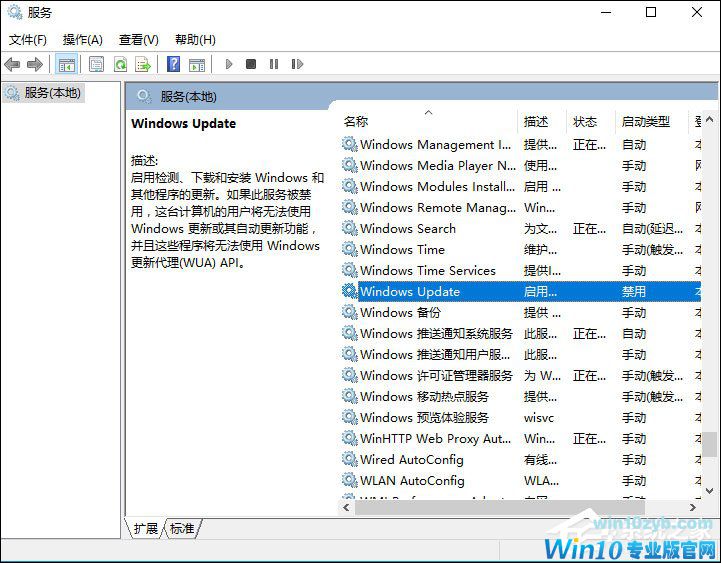Select the Windows 移动热点服务 row

[x=521, y=396]
